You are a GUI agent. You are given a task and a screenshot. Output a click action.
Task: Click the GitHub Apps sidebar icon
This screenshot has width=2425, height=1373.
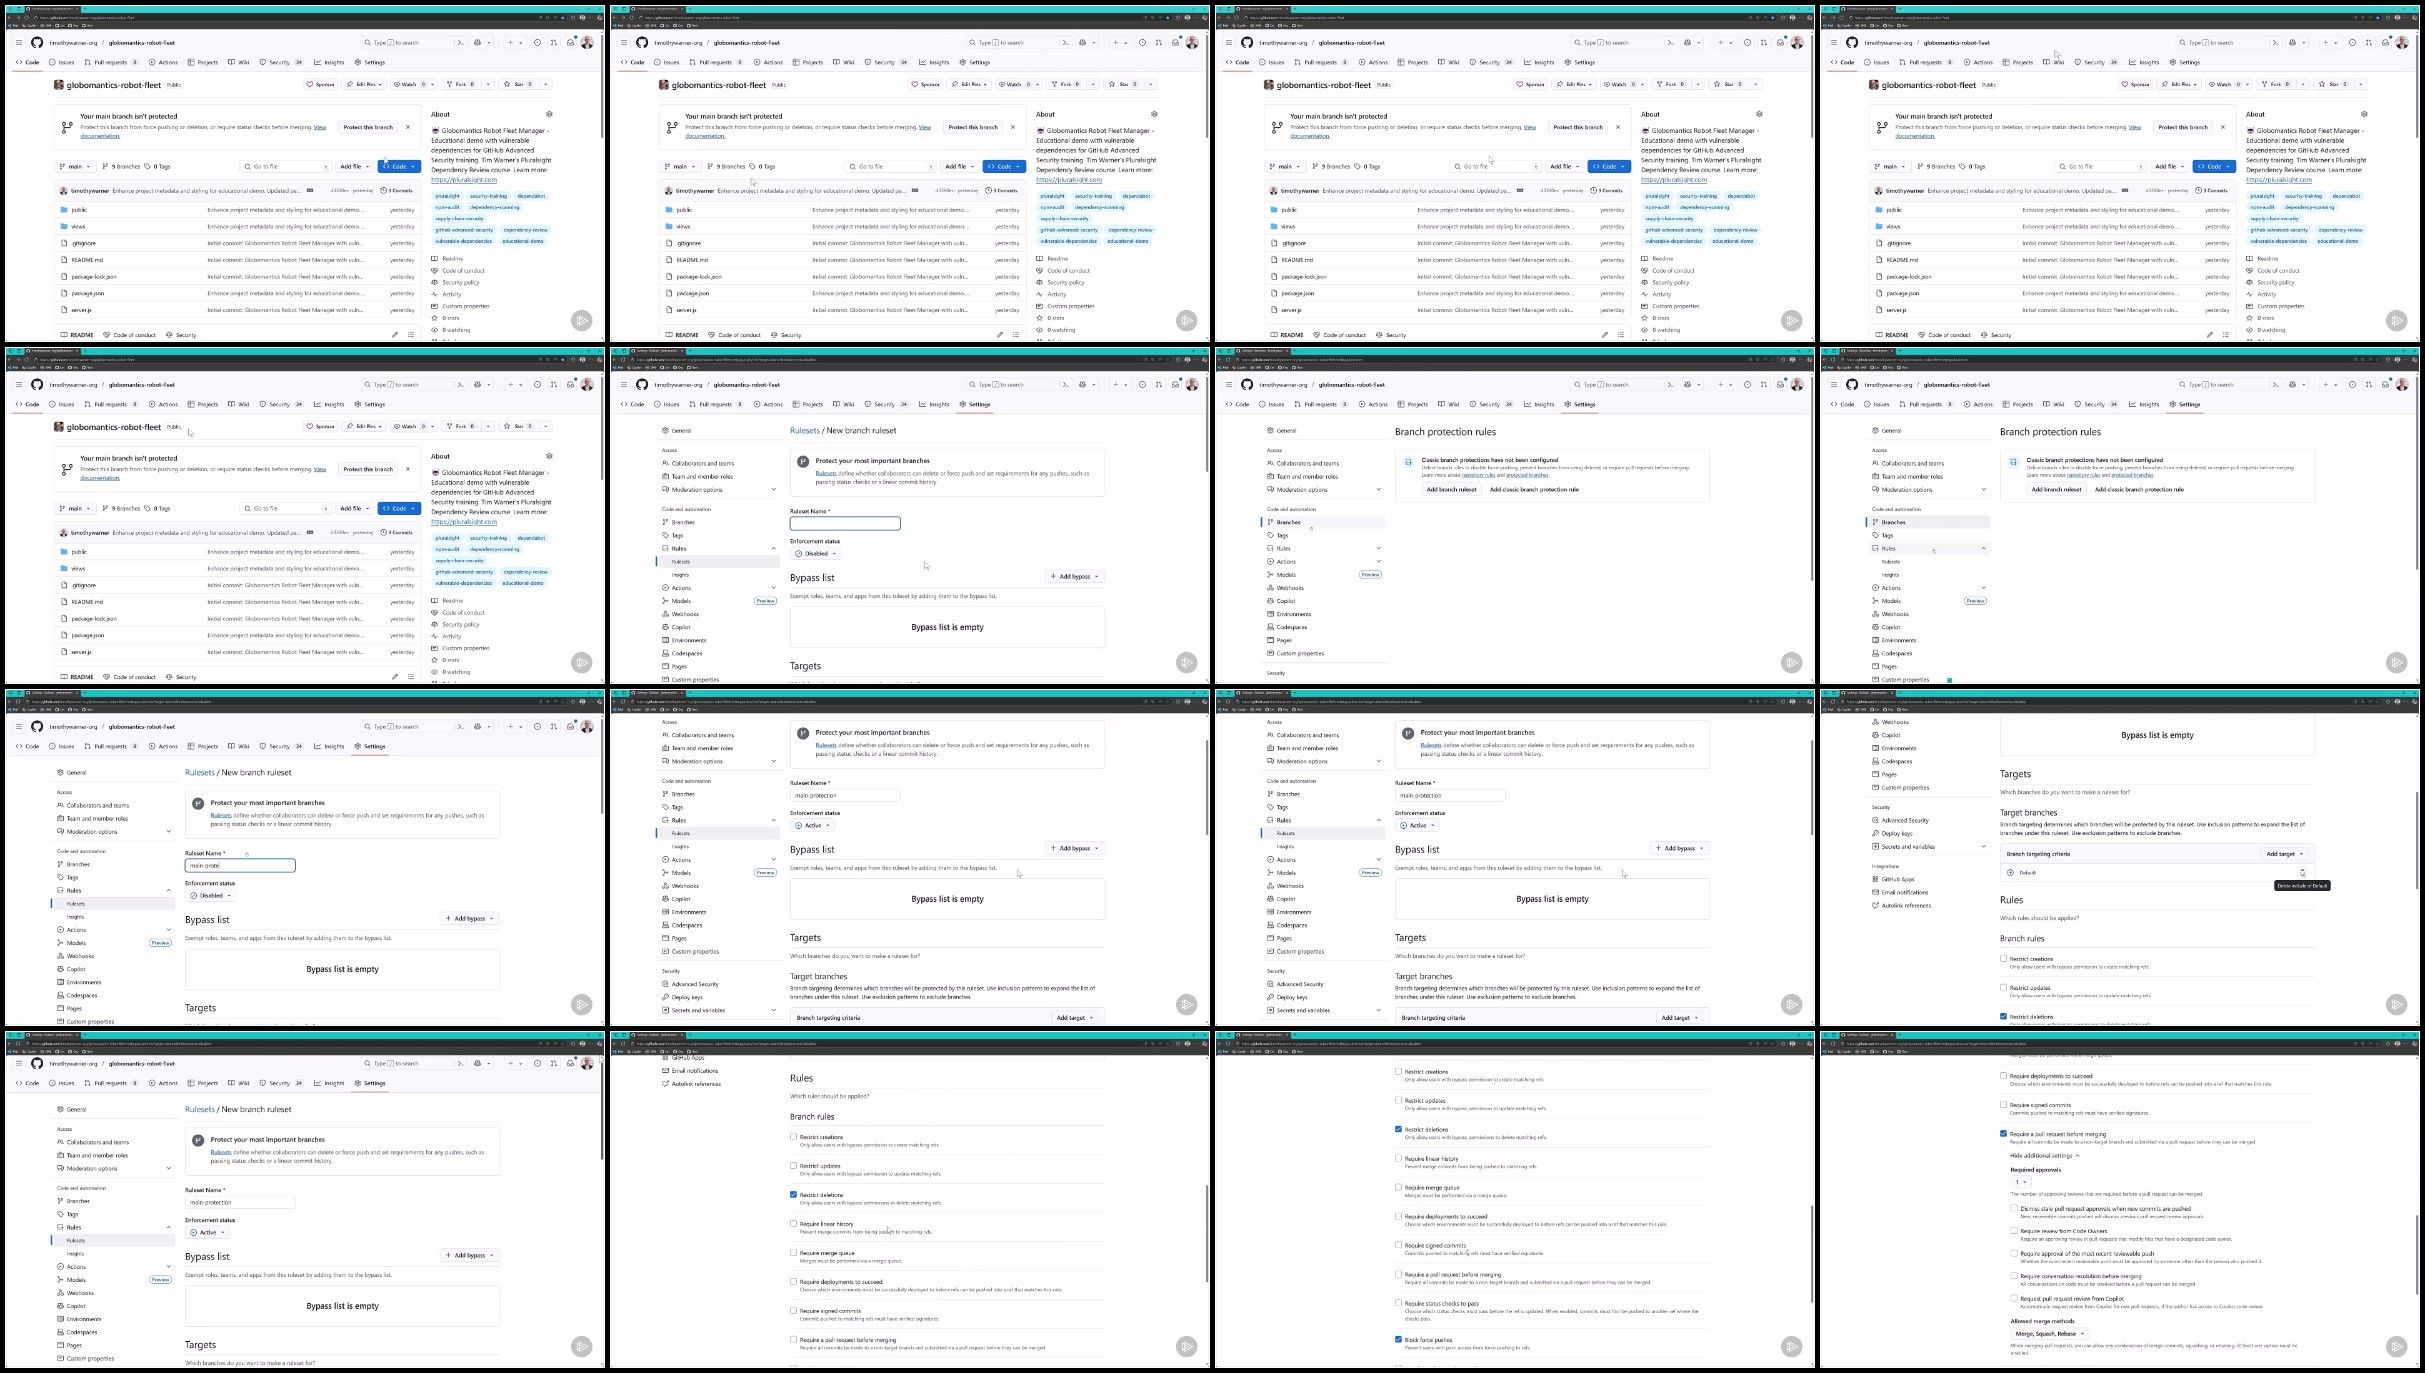click(x=1875, y=879)
